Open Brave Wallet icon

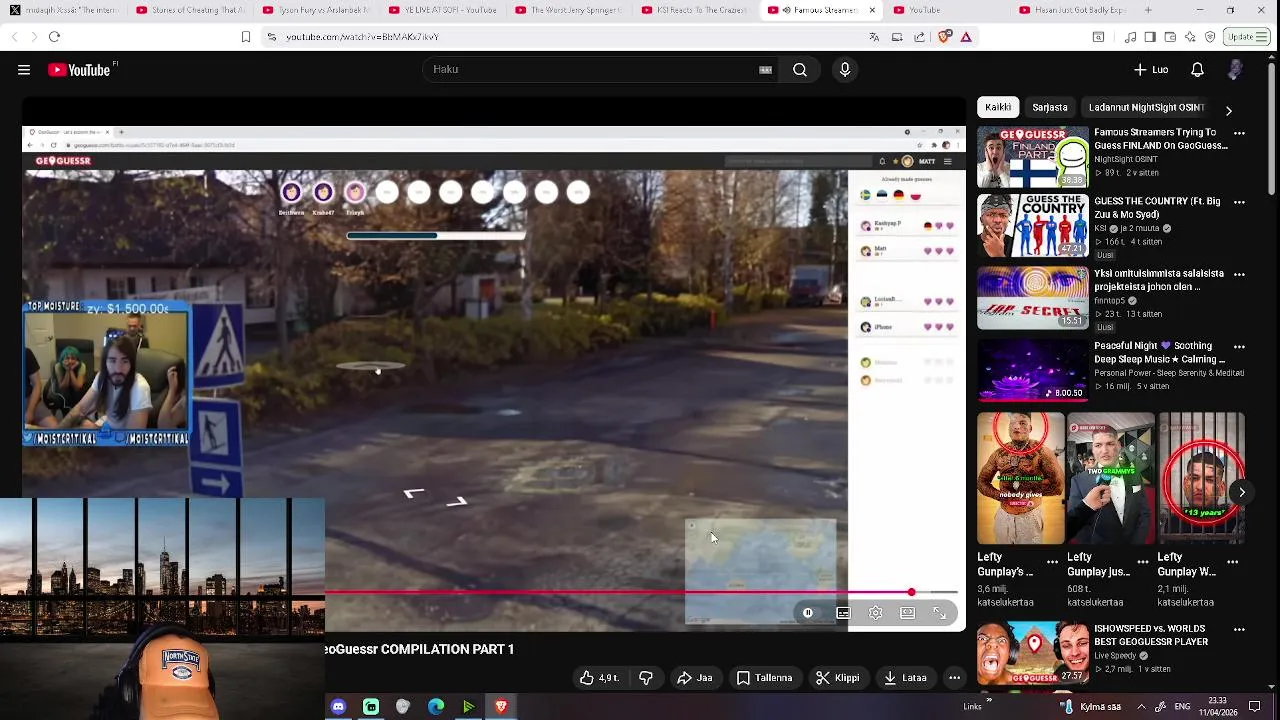pos(1170,37)
